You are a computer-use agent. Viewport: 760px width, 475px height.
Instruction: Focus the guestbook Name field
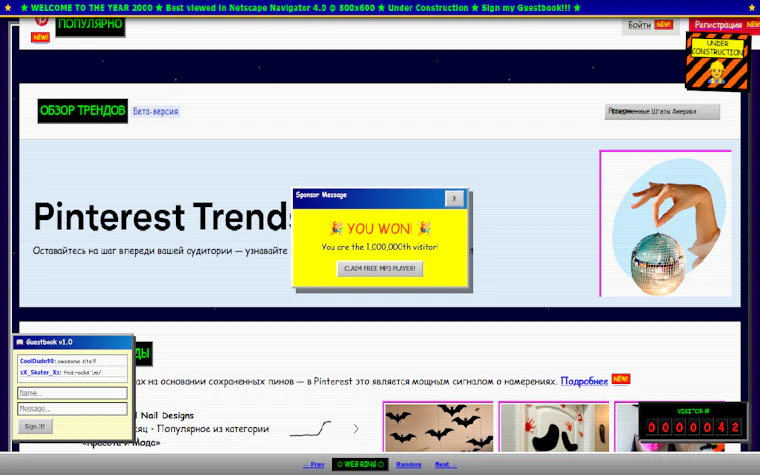tap(72, 393)
